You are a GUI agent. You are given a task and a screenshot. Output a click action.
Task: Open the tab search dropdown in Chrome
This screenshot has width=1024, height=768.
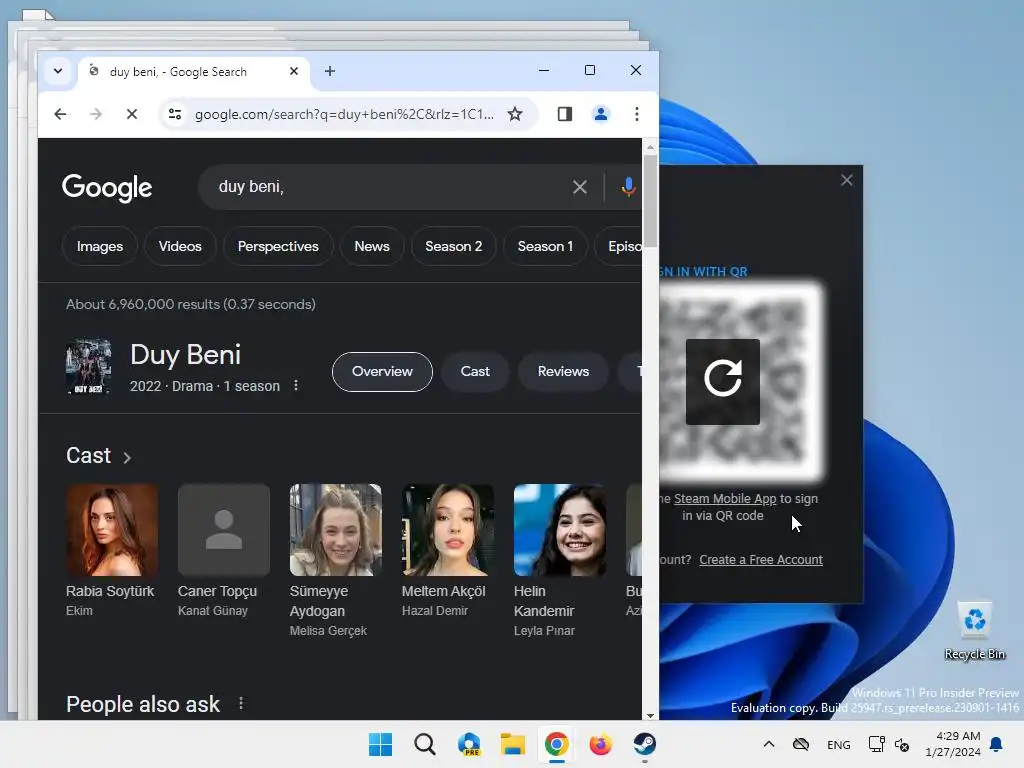click(58, 71)
